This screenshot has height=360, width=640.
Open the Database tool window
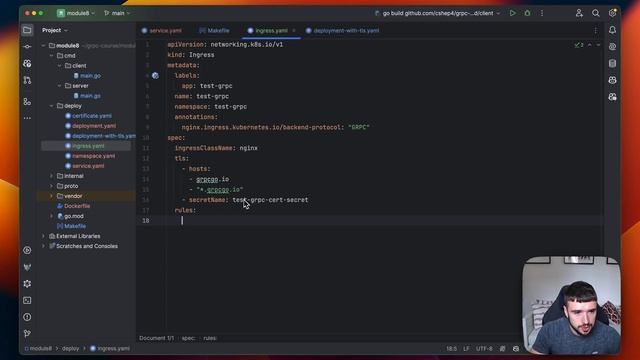[612, 63]
